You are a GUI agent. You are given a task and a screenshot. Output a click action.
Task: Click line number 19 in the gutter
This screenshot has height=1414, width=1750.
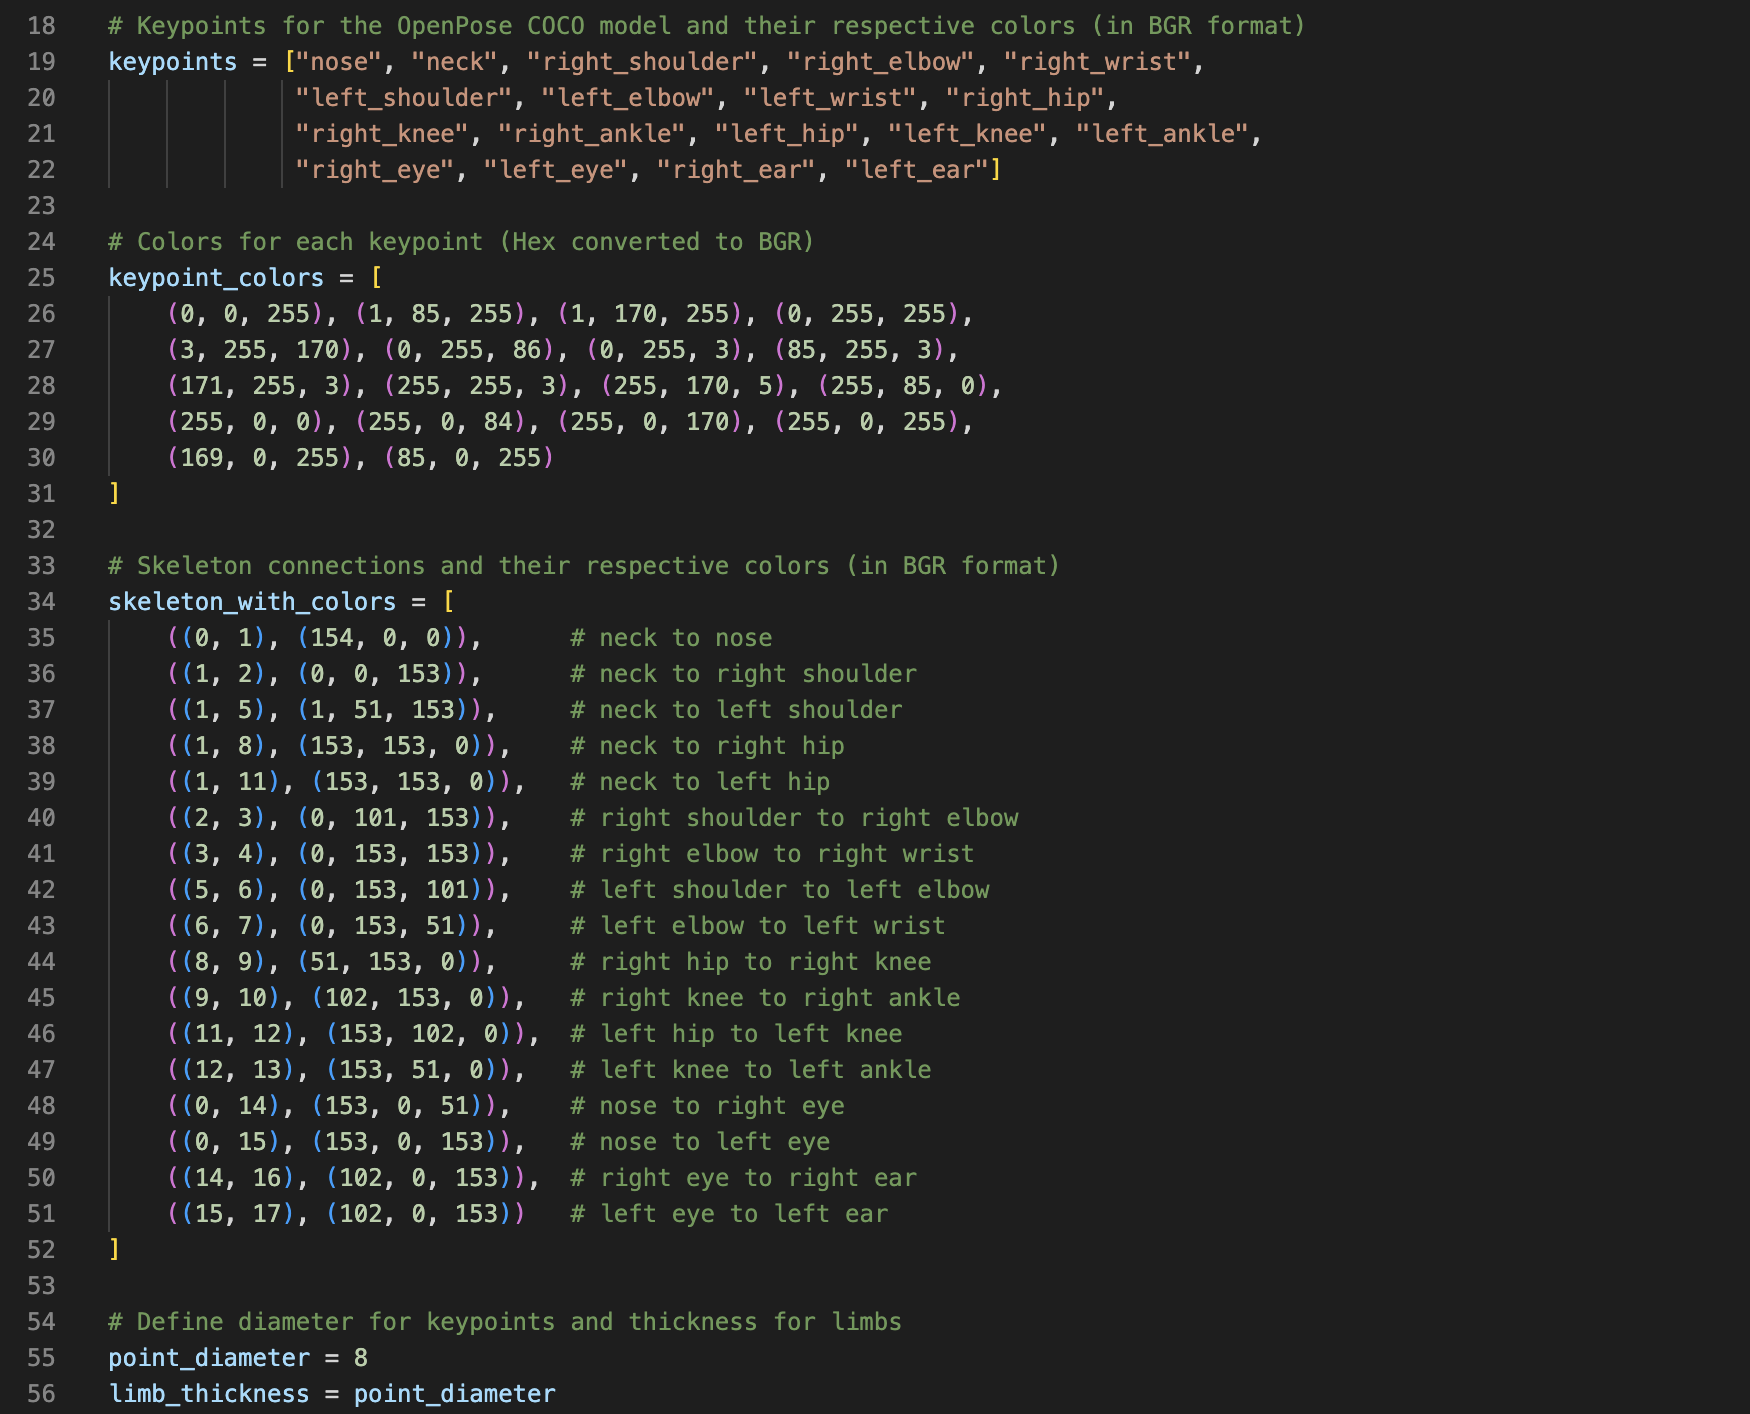point(41,62)
